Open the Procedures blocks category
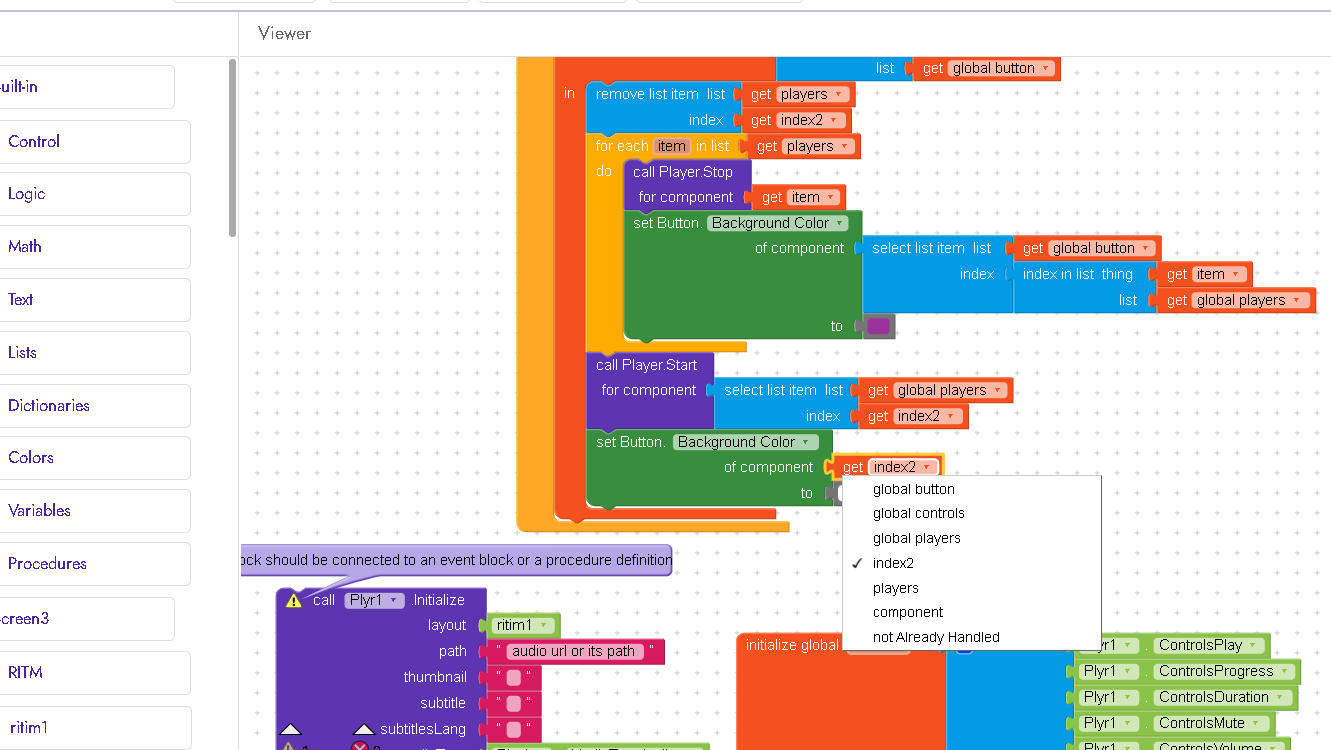The height and width of the screenshot is (750, 1331). [x=47, y=563]
